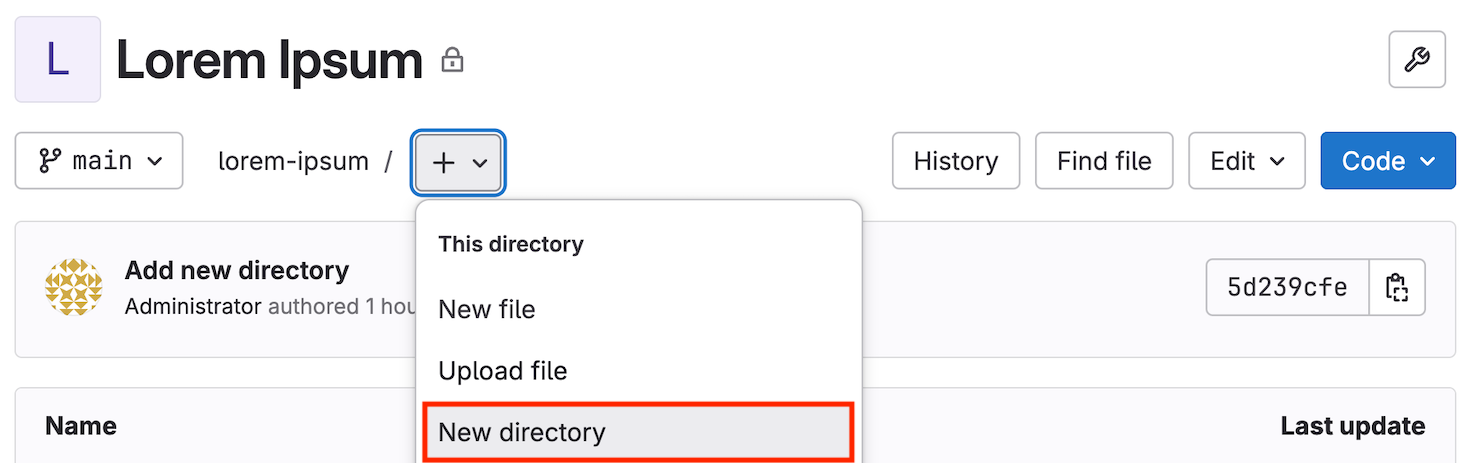Open the lorem-ipsum breadcrumb link
The image size is (1460, 463).
coord(293,161)
